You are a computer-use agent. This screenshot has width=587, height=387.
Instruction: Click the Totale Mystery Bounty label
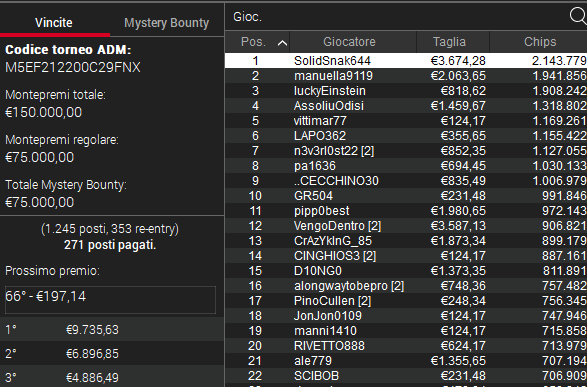[x=66, y=185]
